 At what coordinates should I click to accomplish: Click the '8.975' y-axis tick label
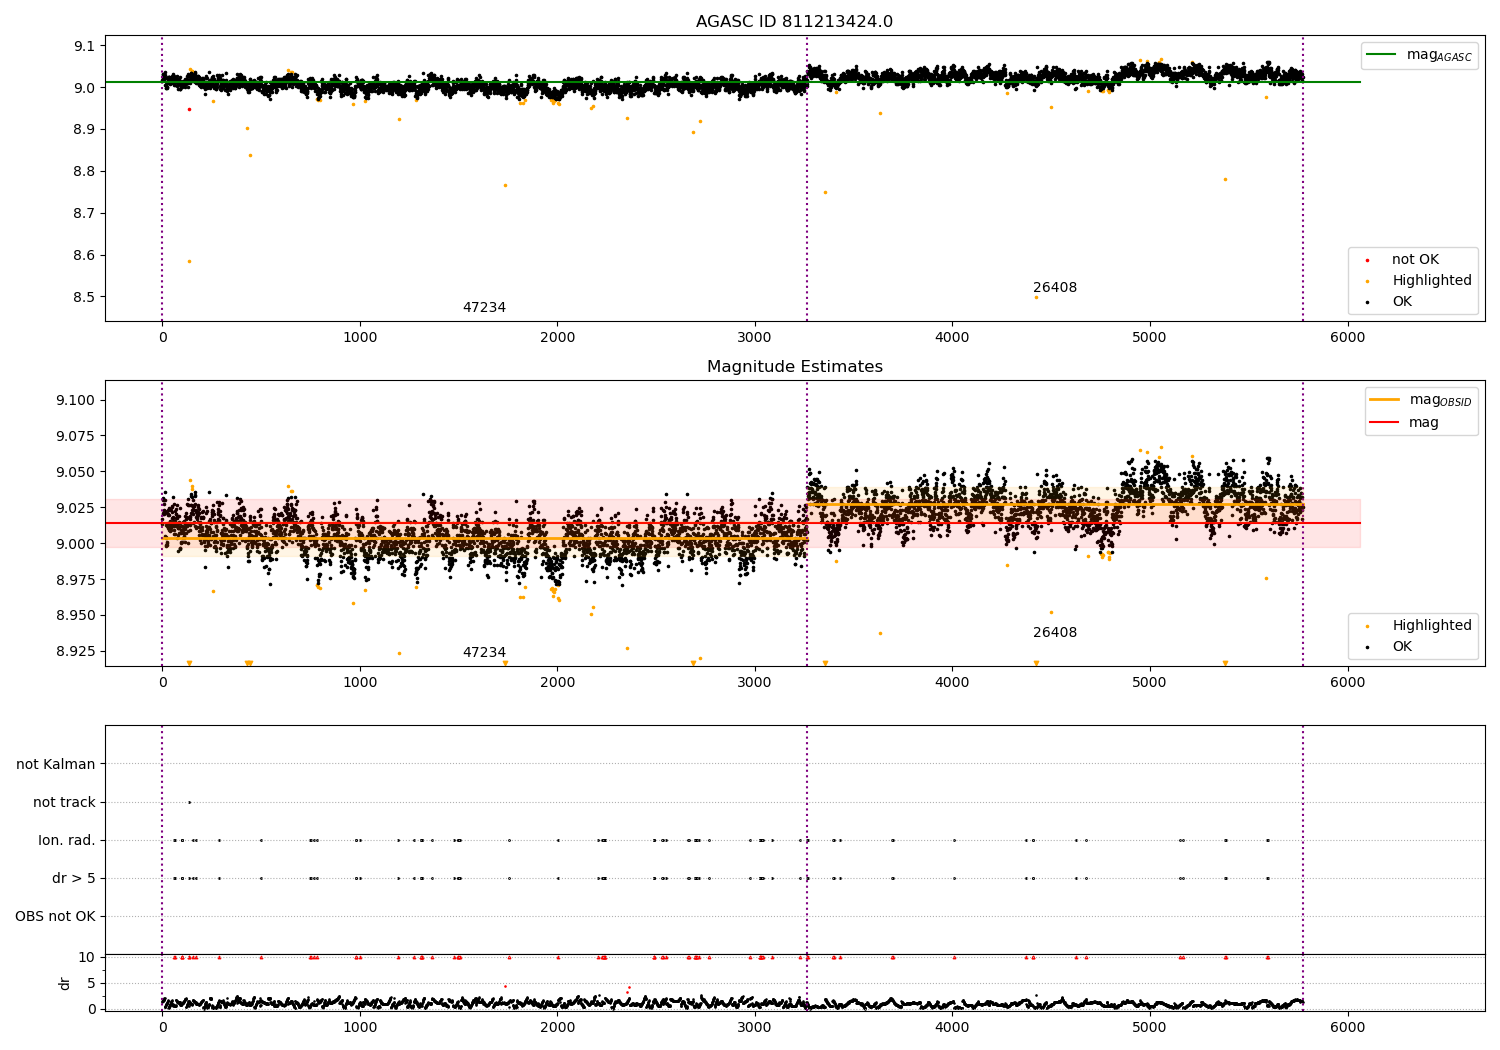click(76, 580)
